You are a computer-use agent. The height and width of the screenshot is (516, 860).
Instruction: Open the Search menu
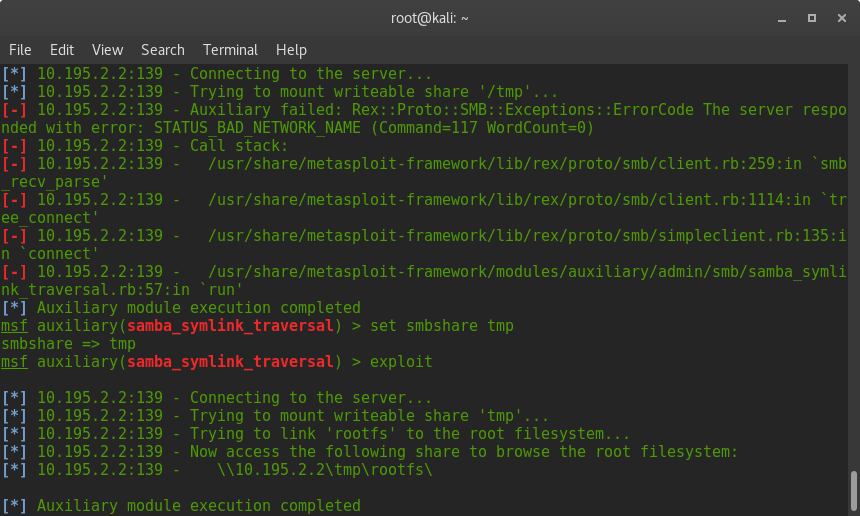[163, 50]
